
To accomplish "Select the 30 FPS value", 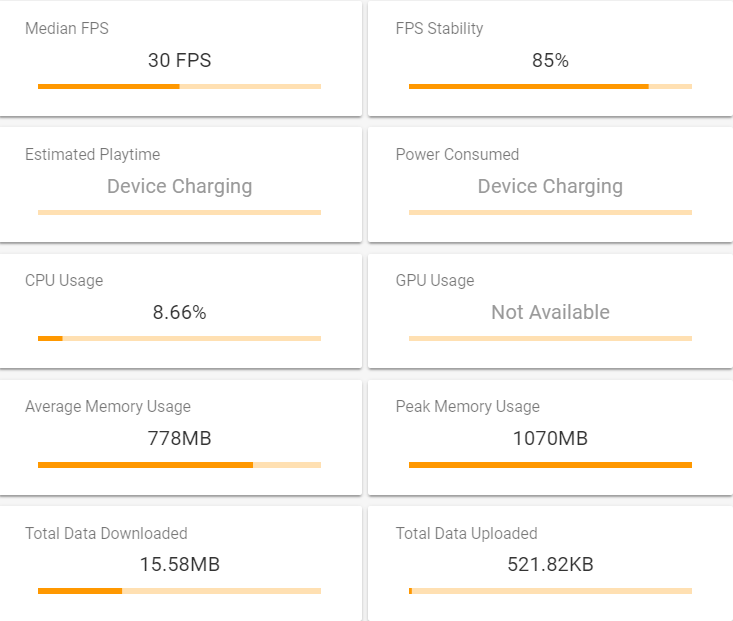I will coord(180,60).
